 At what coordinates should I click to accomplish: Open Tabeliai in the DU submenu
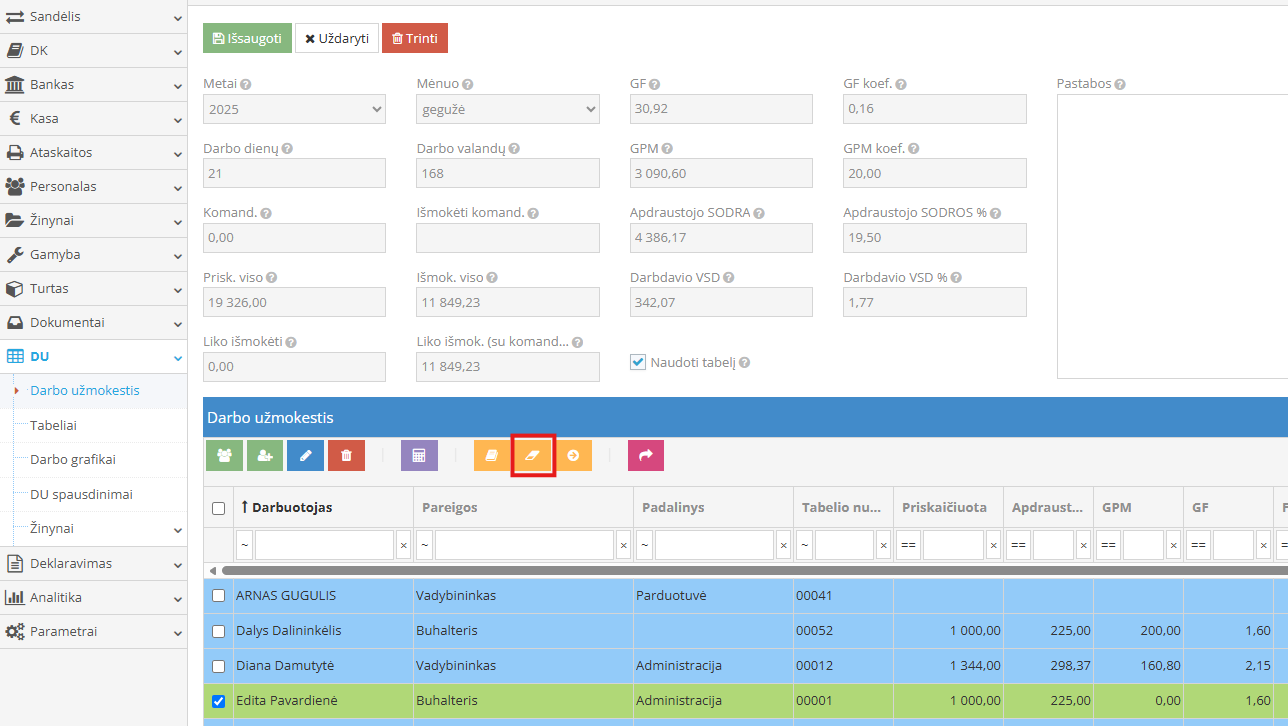tap(54, 425)
